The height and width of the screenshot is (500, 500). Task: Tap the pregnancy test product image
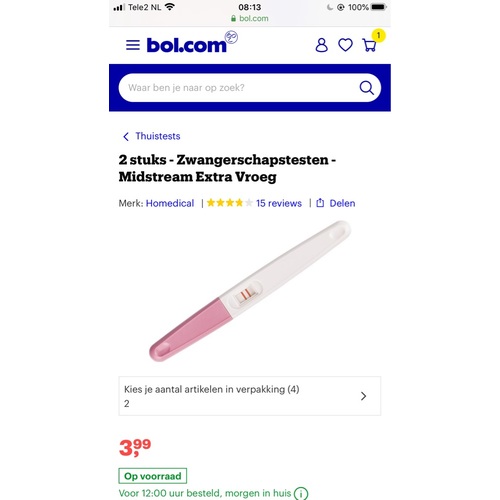point(250,291)
